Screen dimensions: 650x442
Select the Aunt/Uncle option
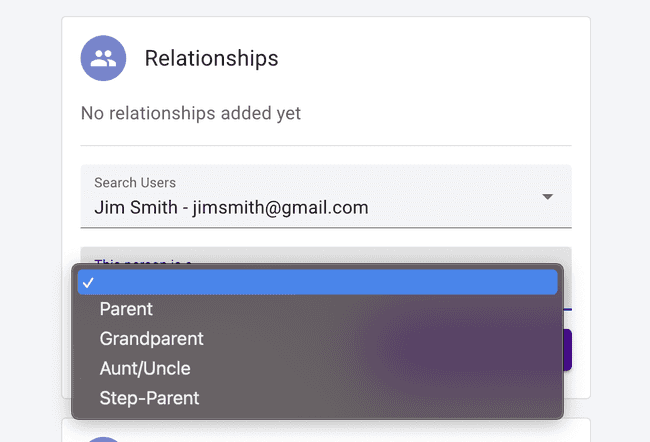145,368
